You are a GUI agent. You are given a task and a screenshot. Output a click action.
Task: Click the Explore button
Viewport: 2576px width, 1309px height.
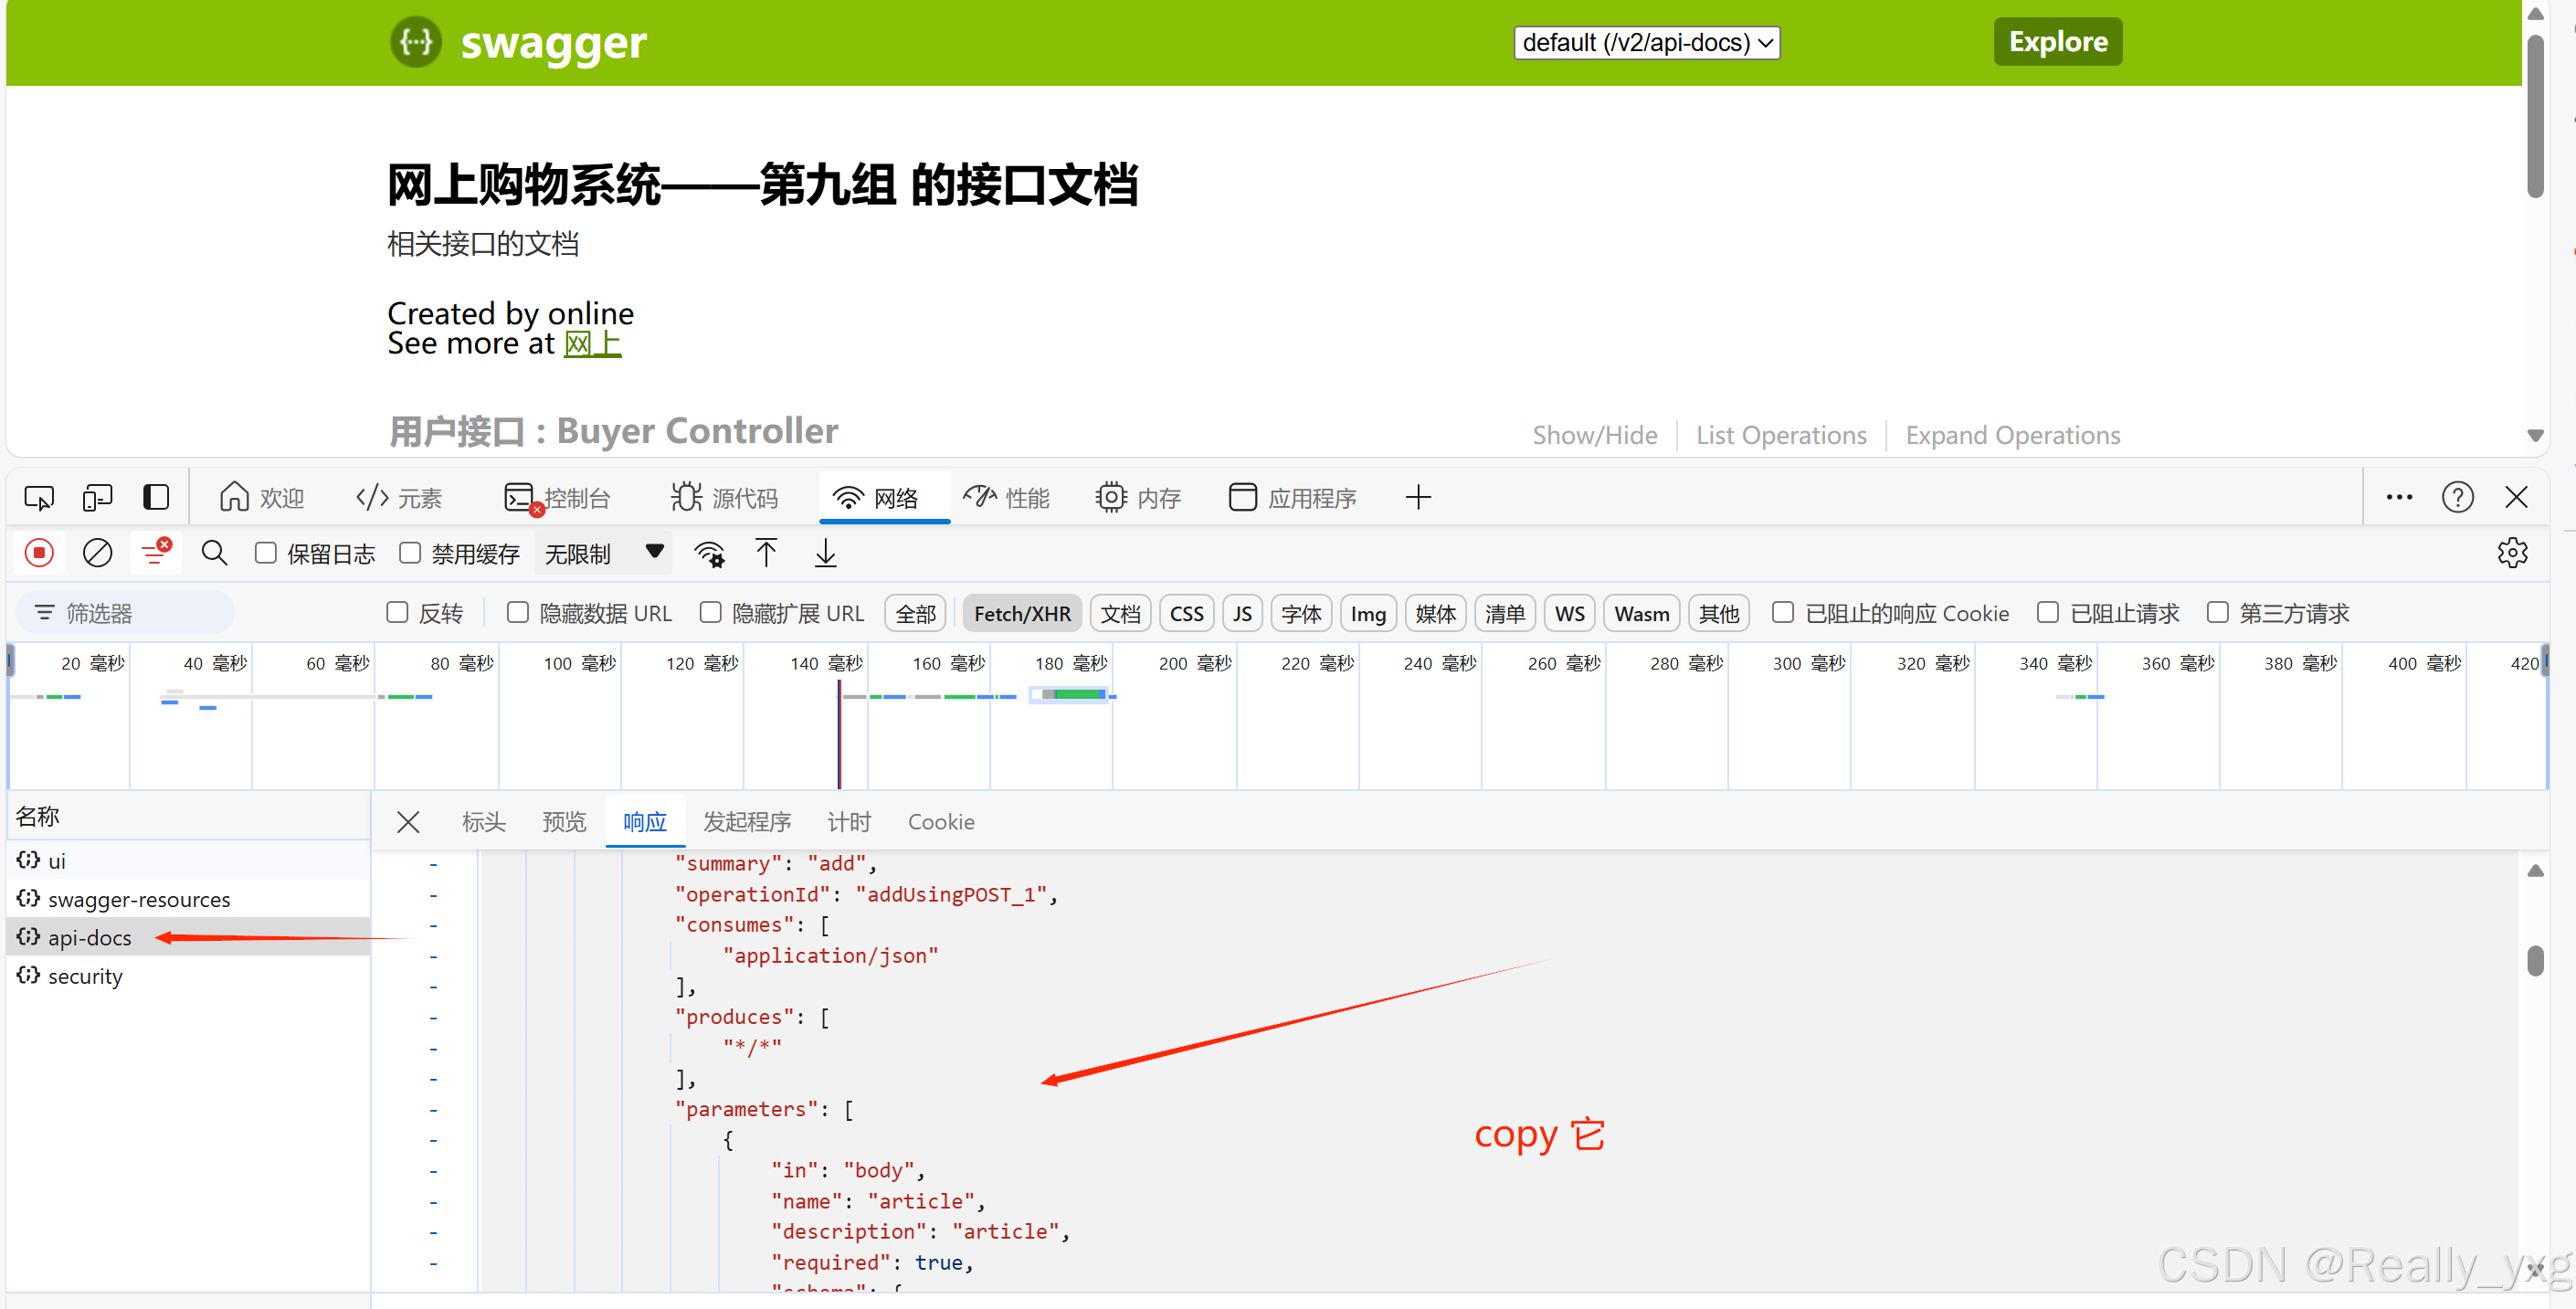tap(2057, 41)
